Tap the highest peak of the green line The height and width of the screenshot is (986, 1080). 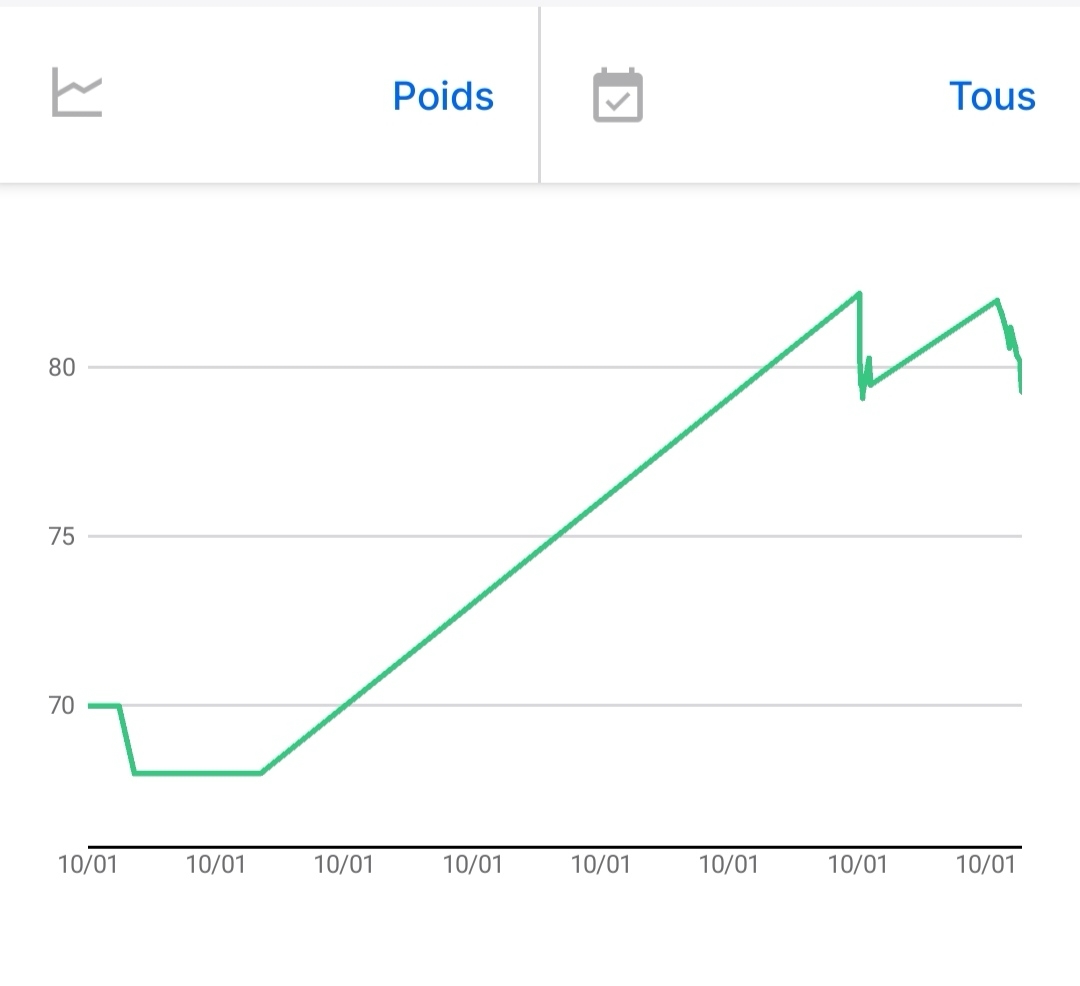[859, 293]
